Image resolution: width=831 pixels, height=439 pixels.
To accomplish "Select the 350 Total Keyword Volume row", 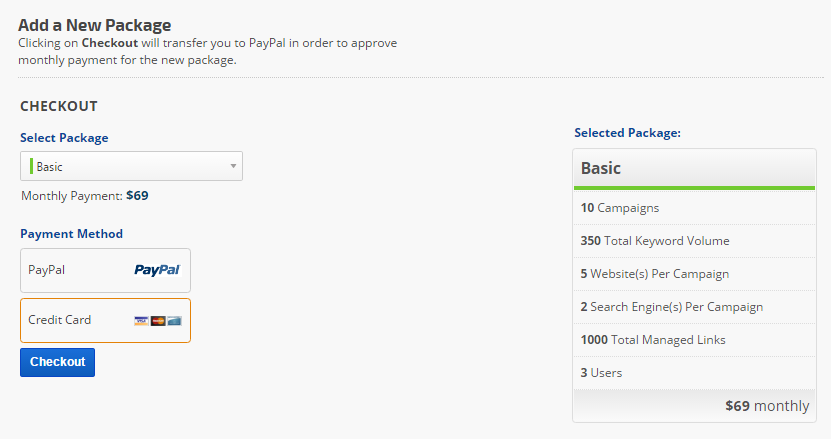I will click(694, 241).
